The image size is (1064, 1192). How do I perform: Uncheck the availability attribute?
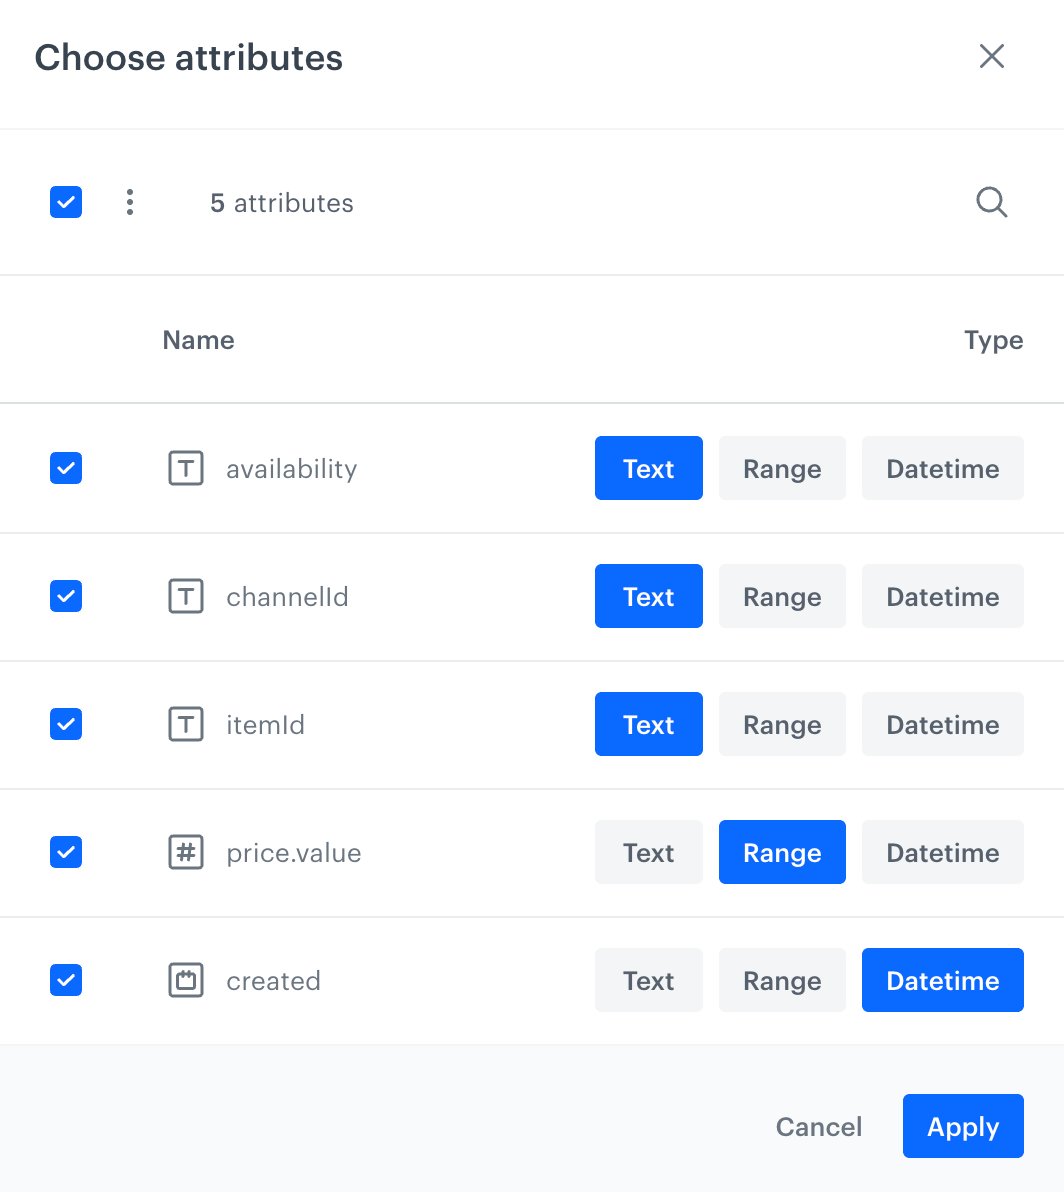(65, 468)
